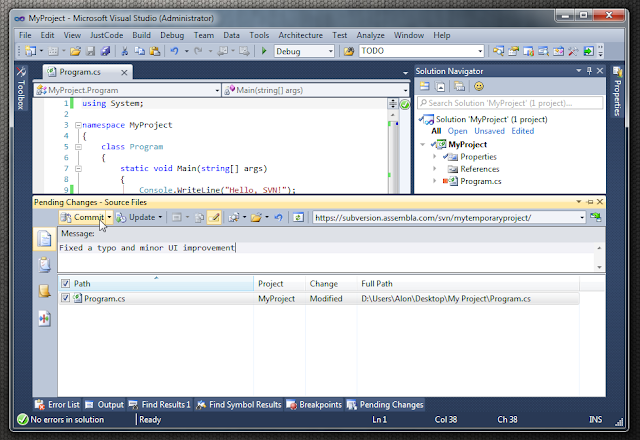Toggle the Path header select-all checkbox
Screen dimensions: 640x440
[65, 283]
